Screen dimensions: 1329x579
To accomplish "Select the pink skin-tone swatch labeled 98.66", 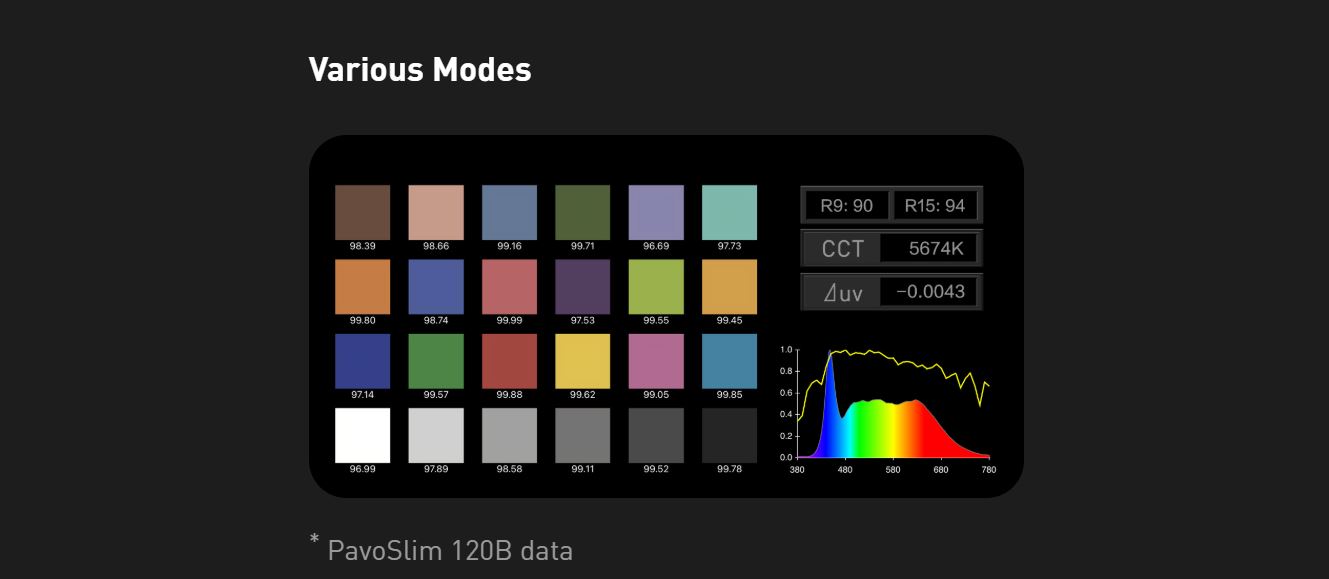I will point(436,212).
